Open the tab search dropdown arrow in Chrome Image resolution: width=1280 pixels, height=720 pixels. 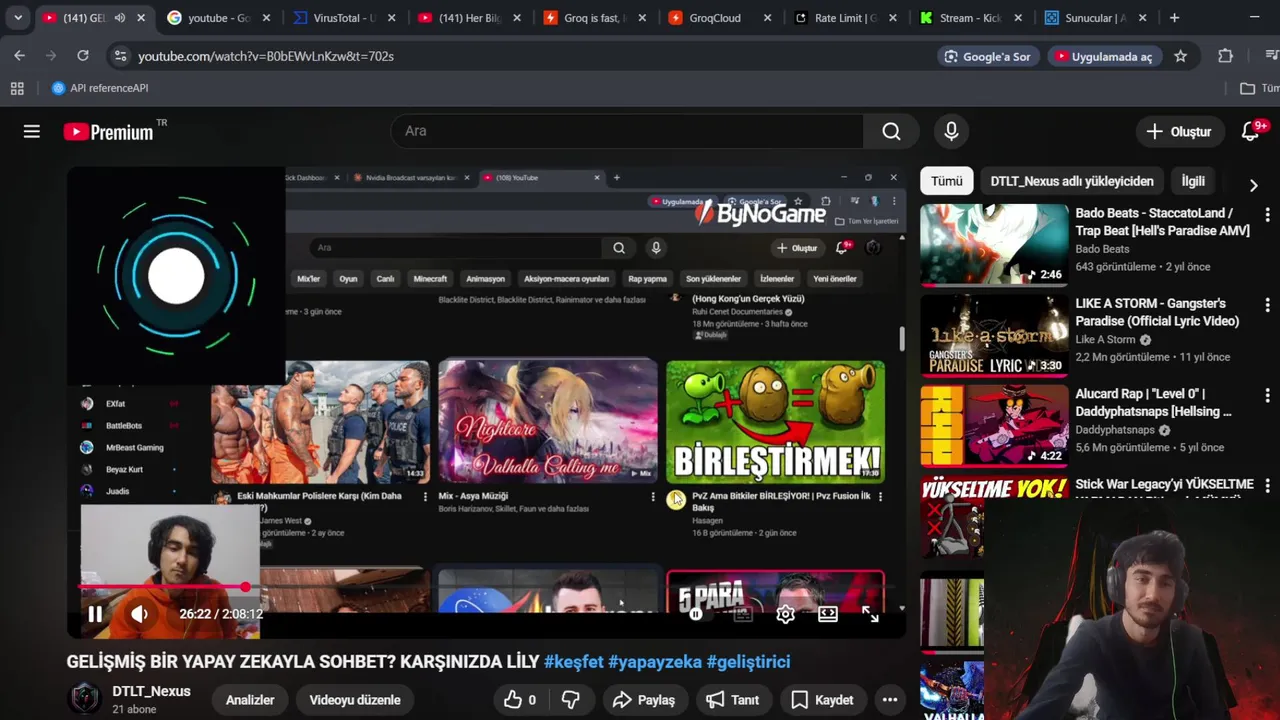point(18,18)
